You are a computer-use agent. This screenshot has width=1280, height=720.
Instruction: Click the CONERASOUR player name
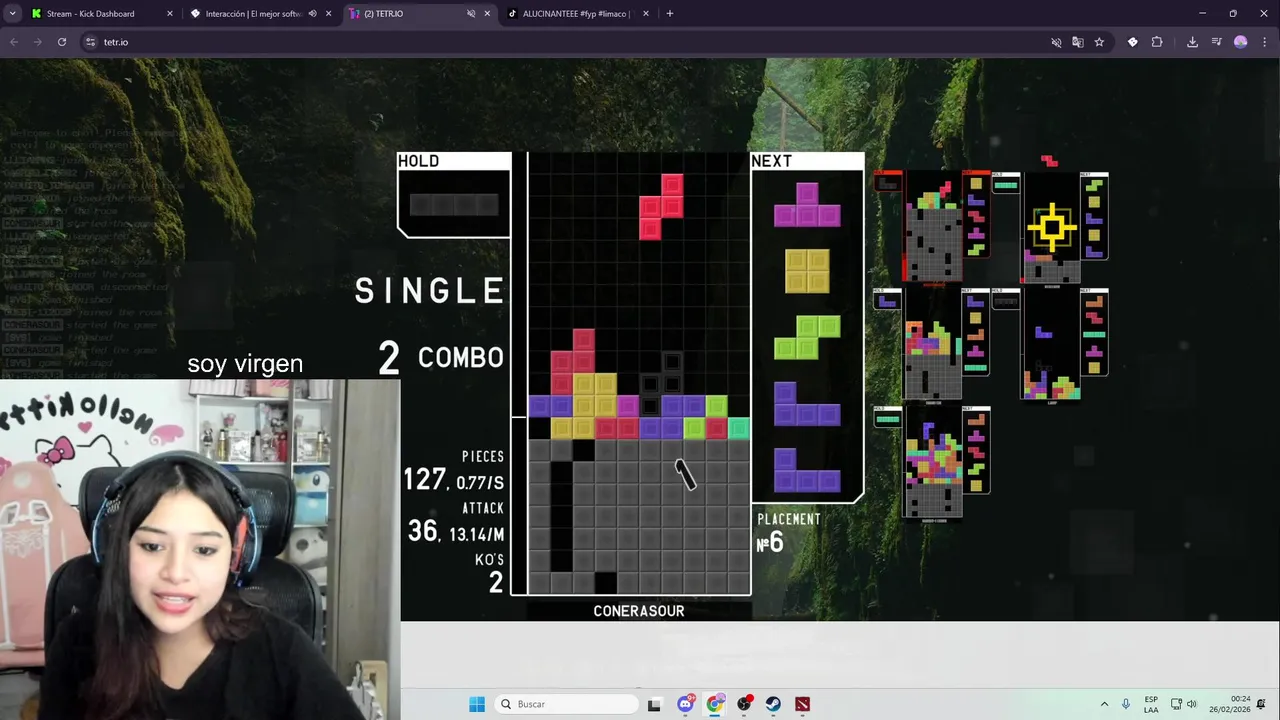click(639, 611)
